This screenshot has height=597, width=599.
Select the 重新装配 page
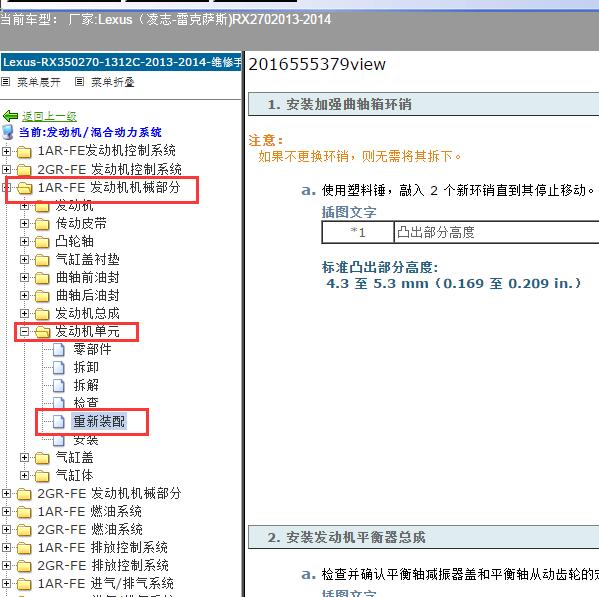pyautogui.click(x=99, y=422)
